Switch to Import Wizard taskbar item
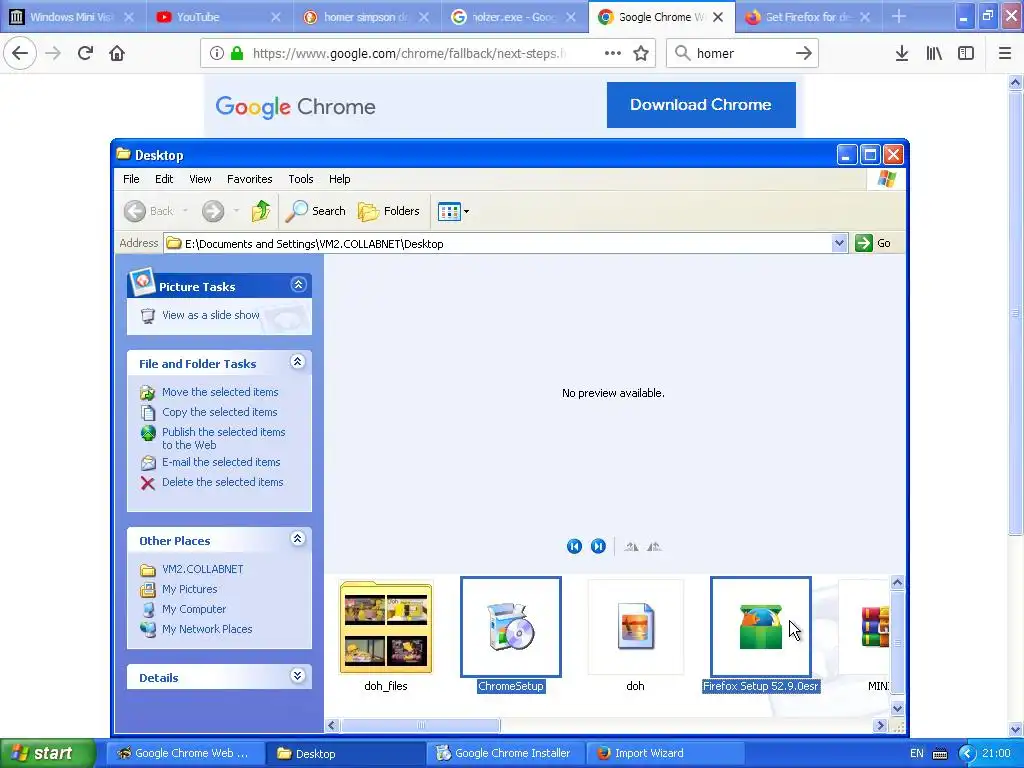1024x768 pixels. [x=664, y=753]
